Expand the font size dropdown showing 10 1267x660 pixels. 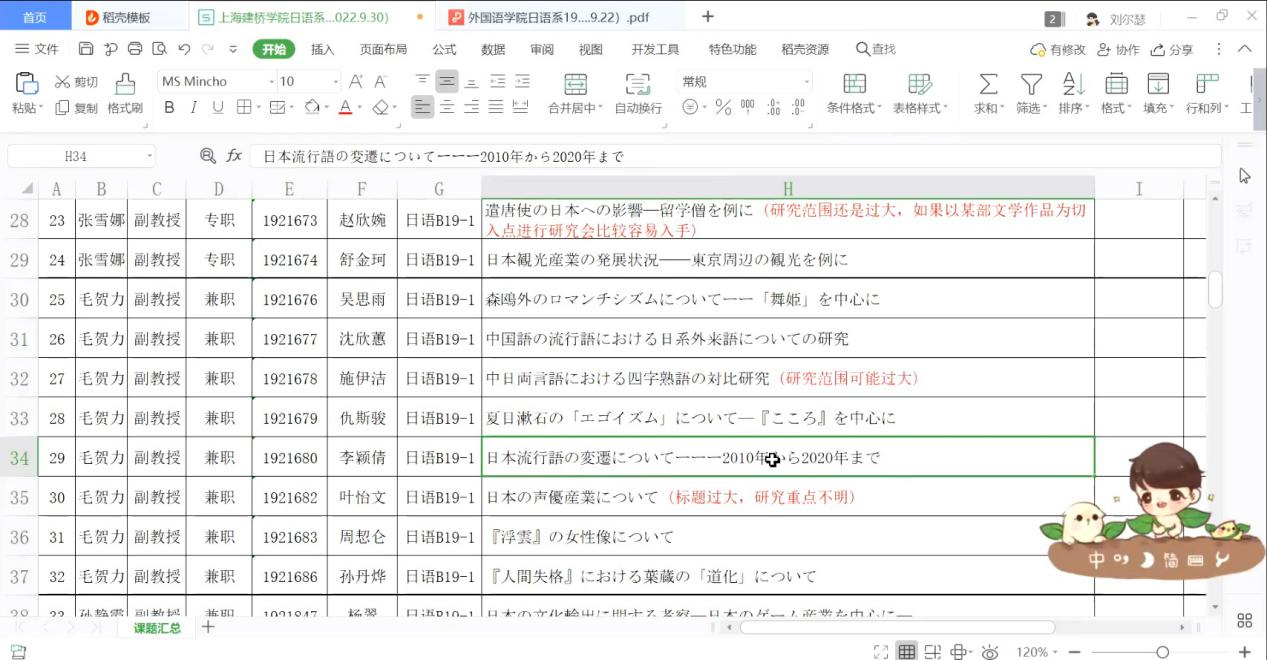335,82
